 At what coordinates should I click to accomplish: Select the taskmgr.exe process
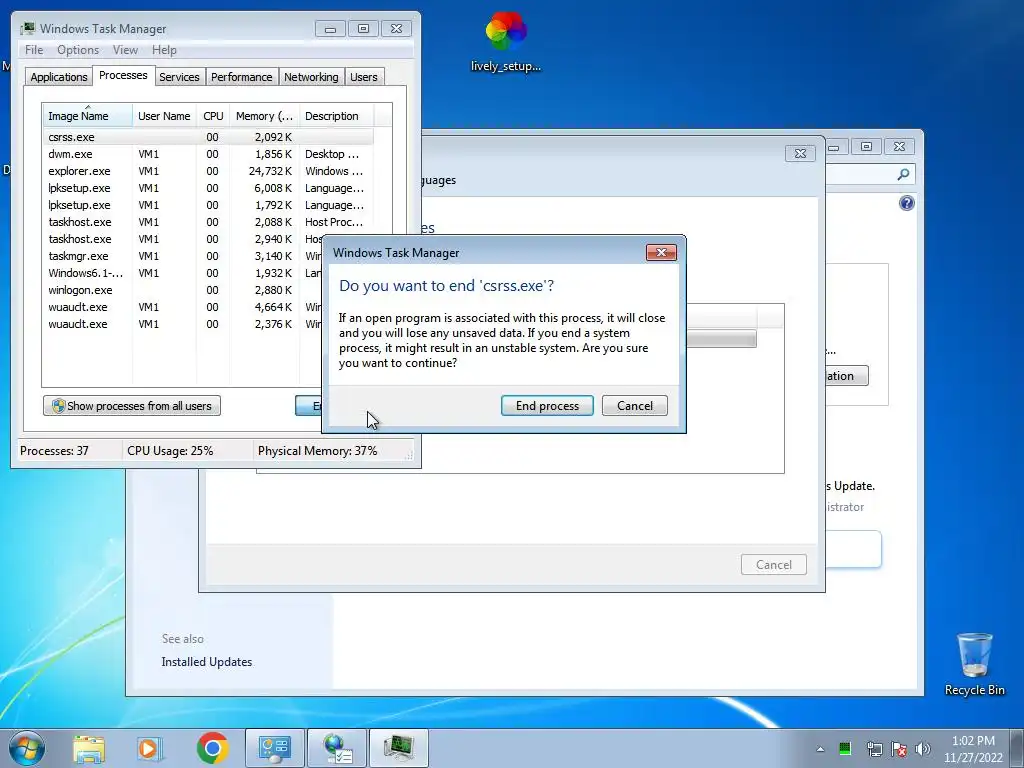click(183, 256)
